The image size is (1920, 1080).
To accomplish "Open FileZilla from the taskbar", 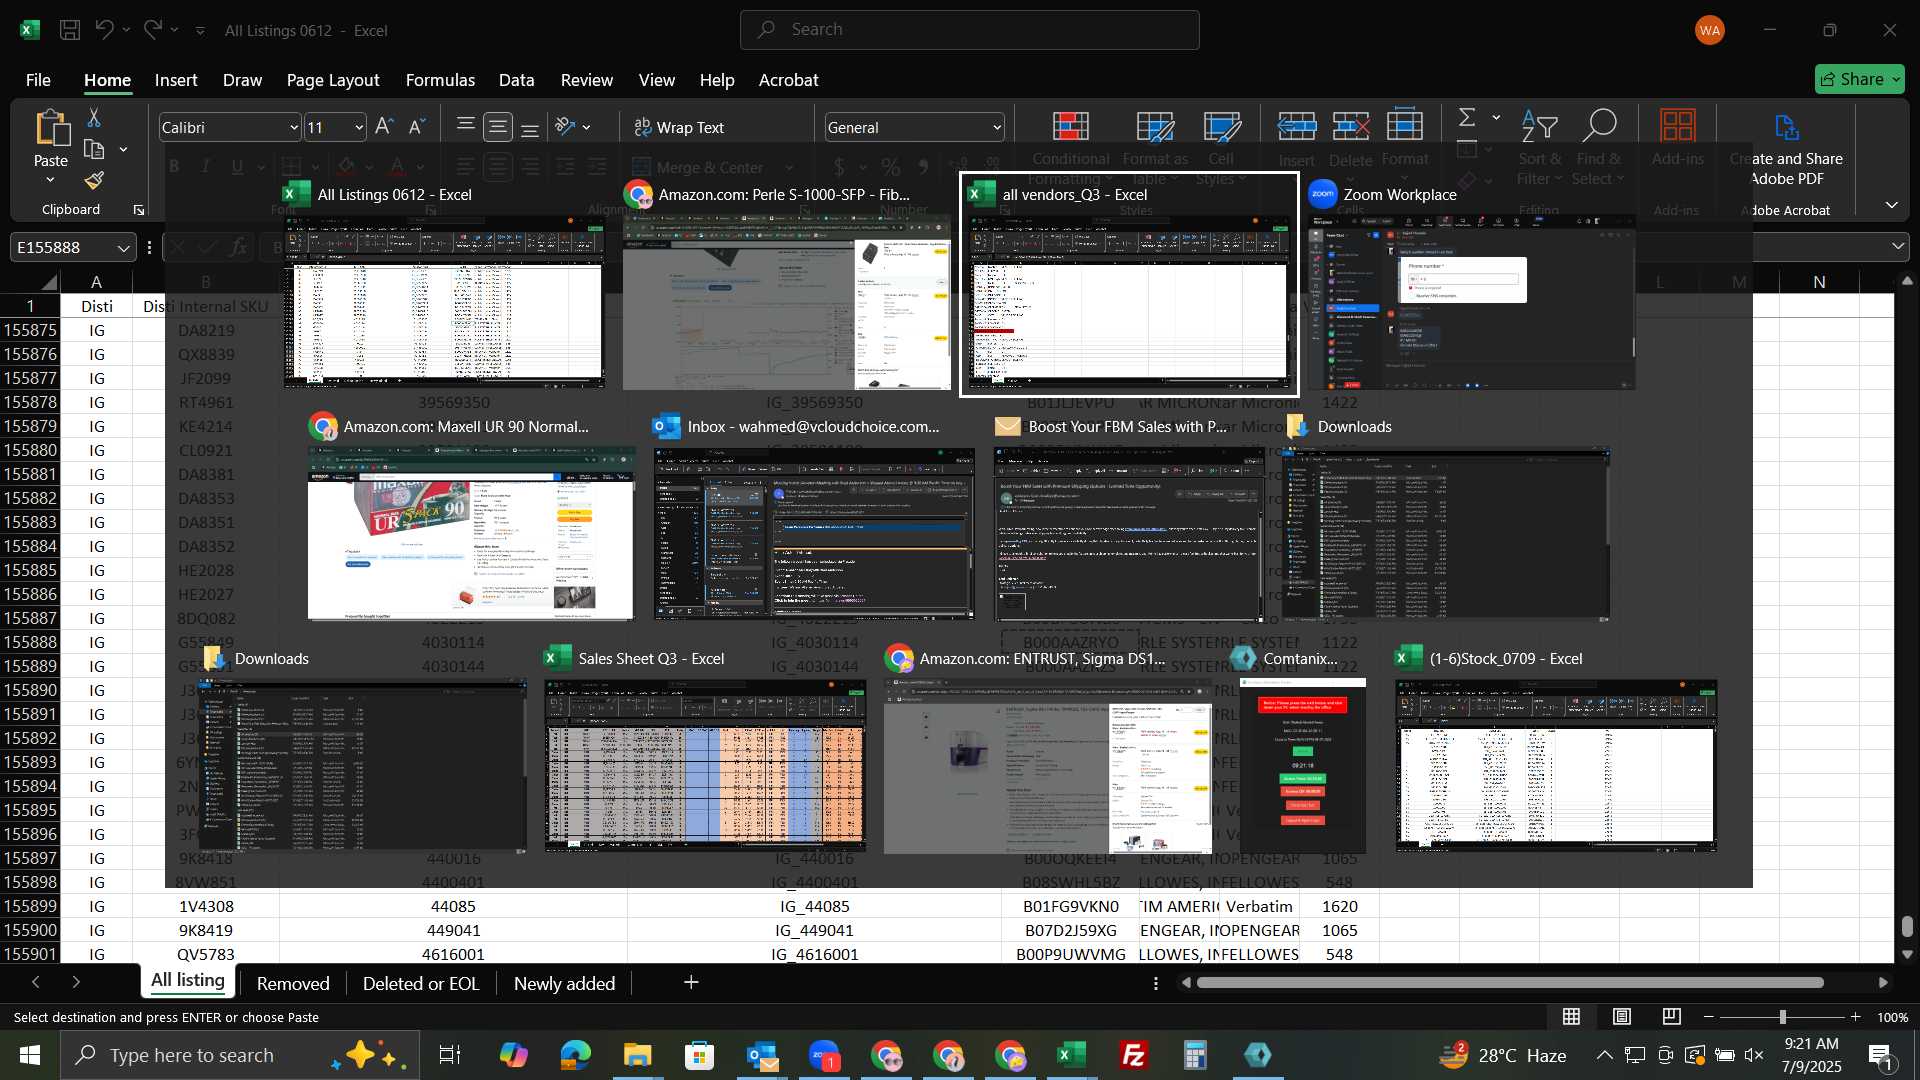I will 1134,1055.
